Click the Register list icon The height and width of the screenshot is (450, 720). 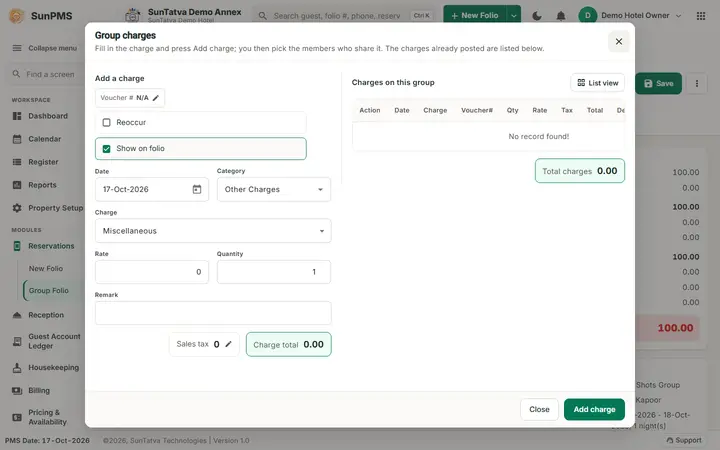[x=17, y=162]
